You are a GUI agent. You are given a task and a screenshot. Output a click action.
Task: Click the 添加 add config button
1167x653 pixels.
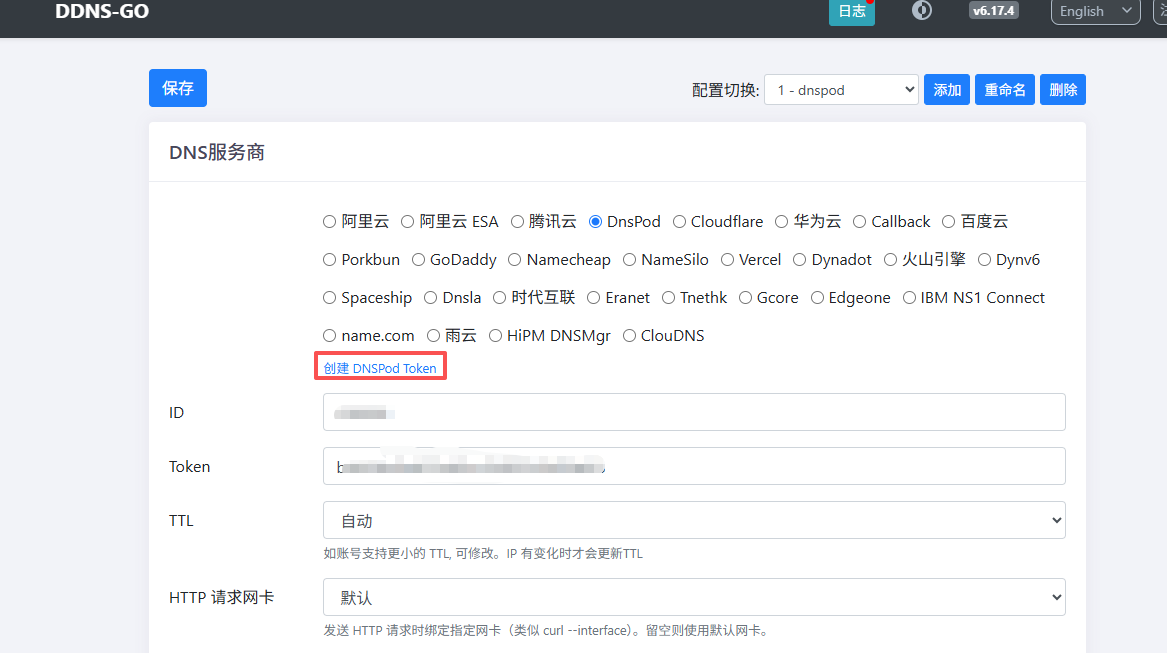pyautogui.click(x=947, y=89)
